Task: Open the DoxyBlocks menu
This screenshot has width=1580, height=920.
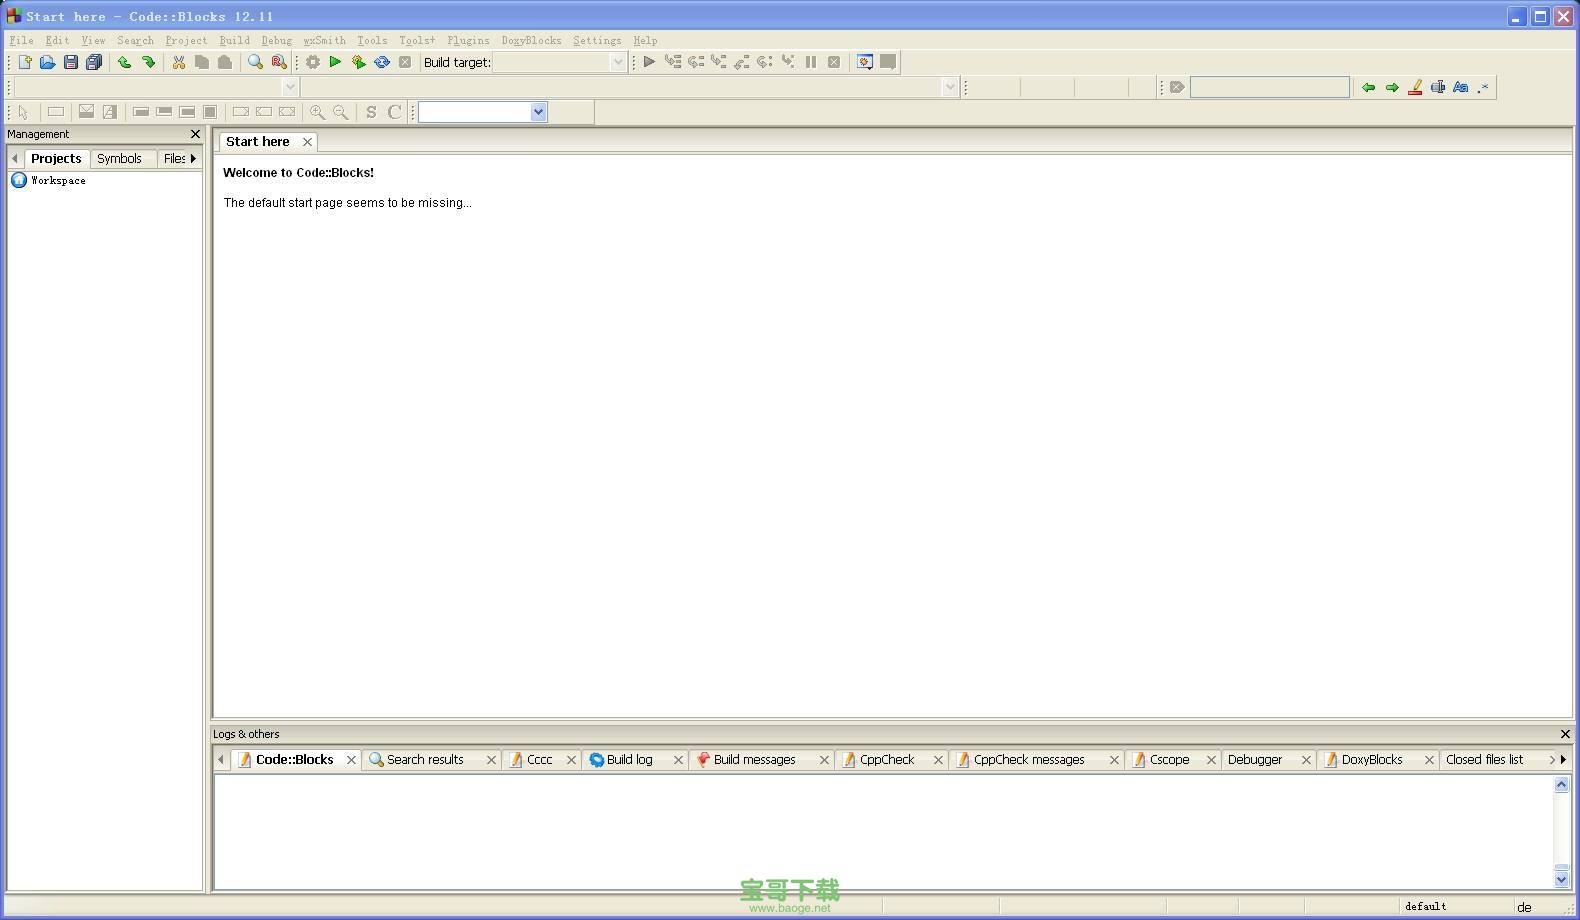Action: [x=531, y=40]
